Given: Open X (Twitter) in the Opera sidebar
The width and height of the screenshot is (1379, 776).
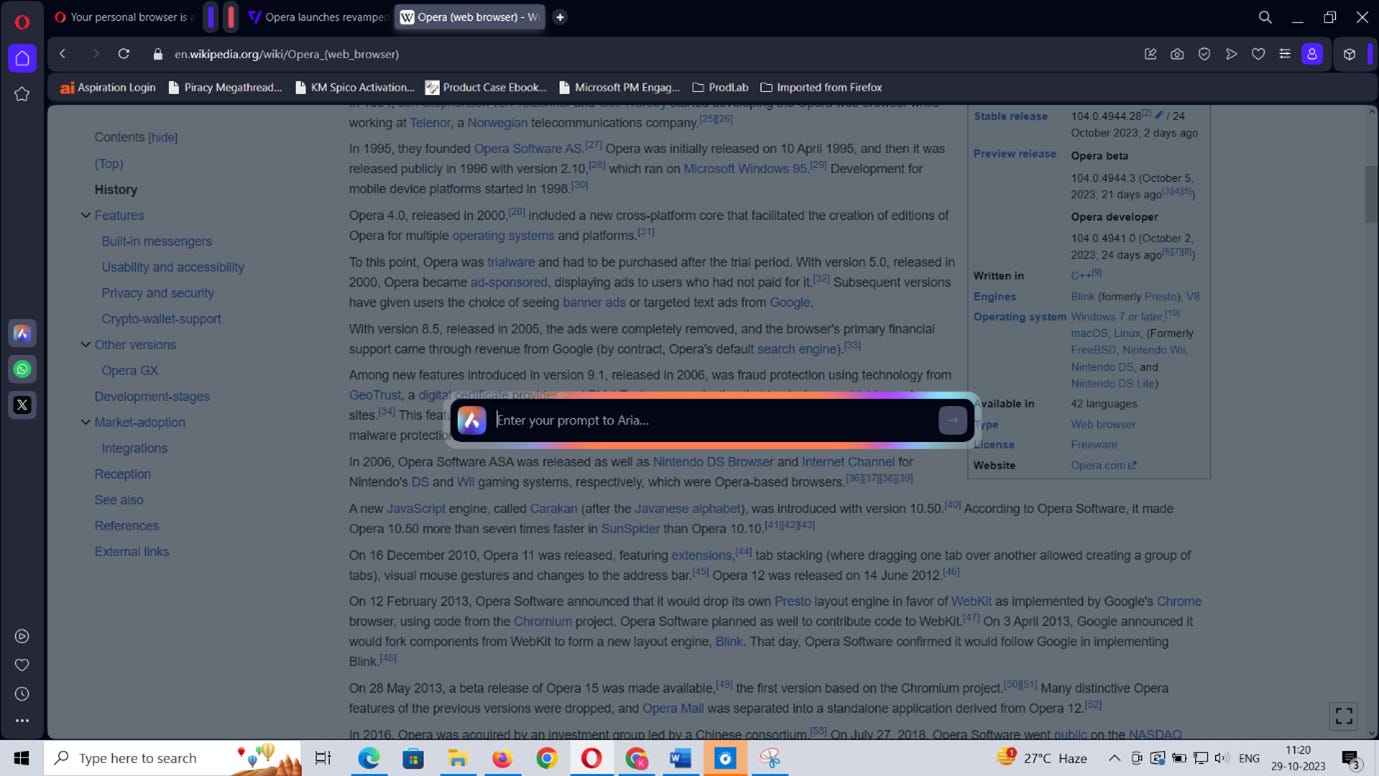Looking at the screenshot, I should point(22,405).
